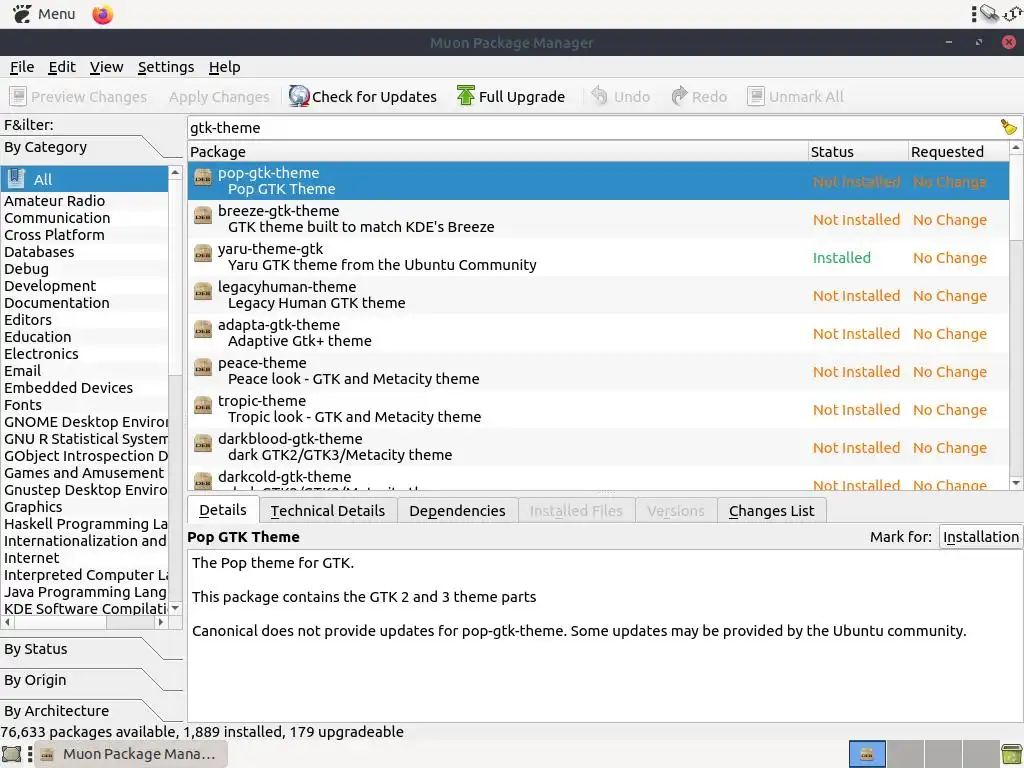Click the package icon for adapta-gtk-theme
This screenshot has width=1024, height=768.
point(203,329)
